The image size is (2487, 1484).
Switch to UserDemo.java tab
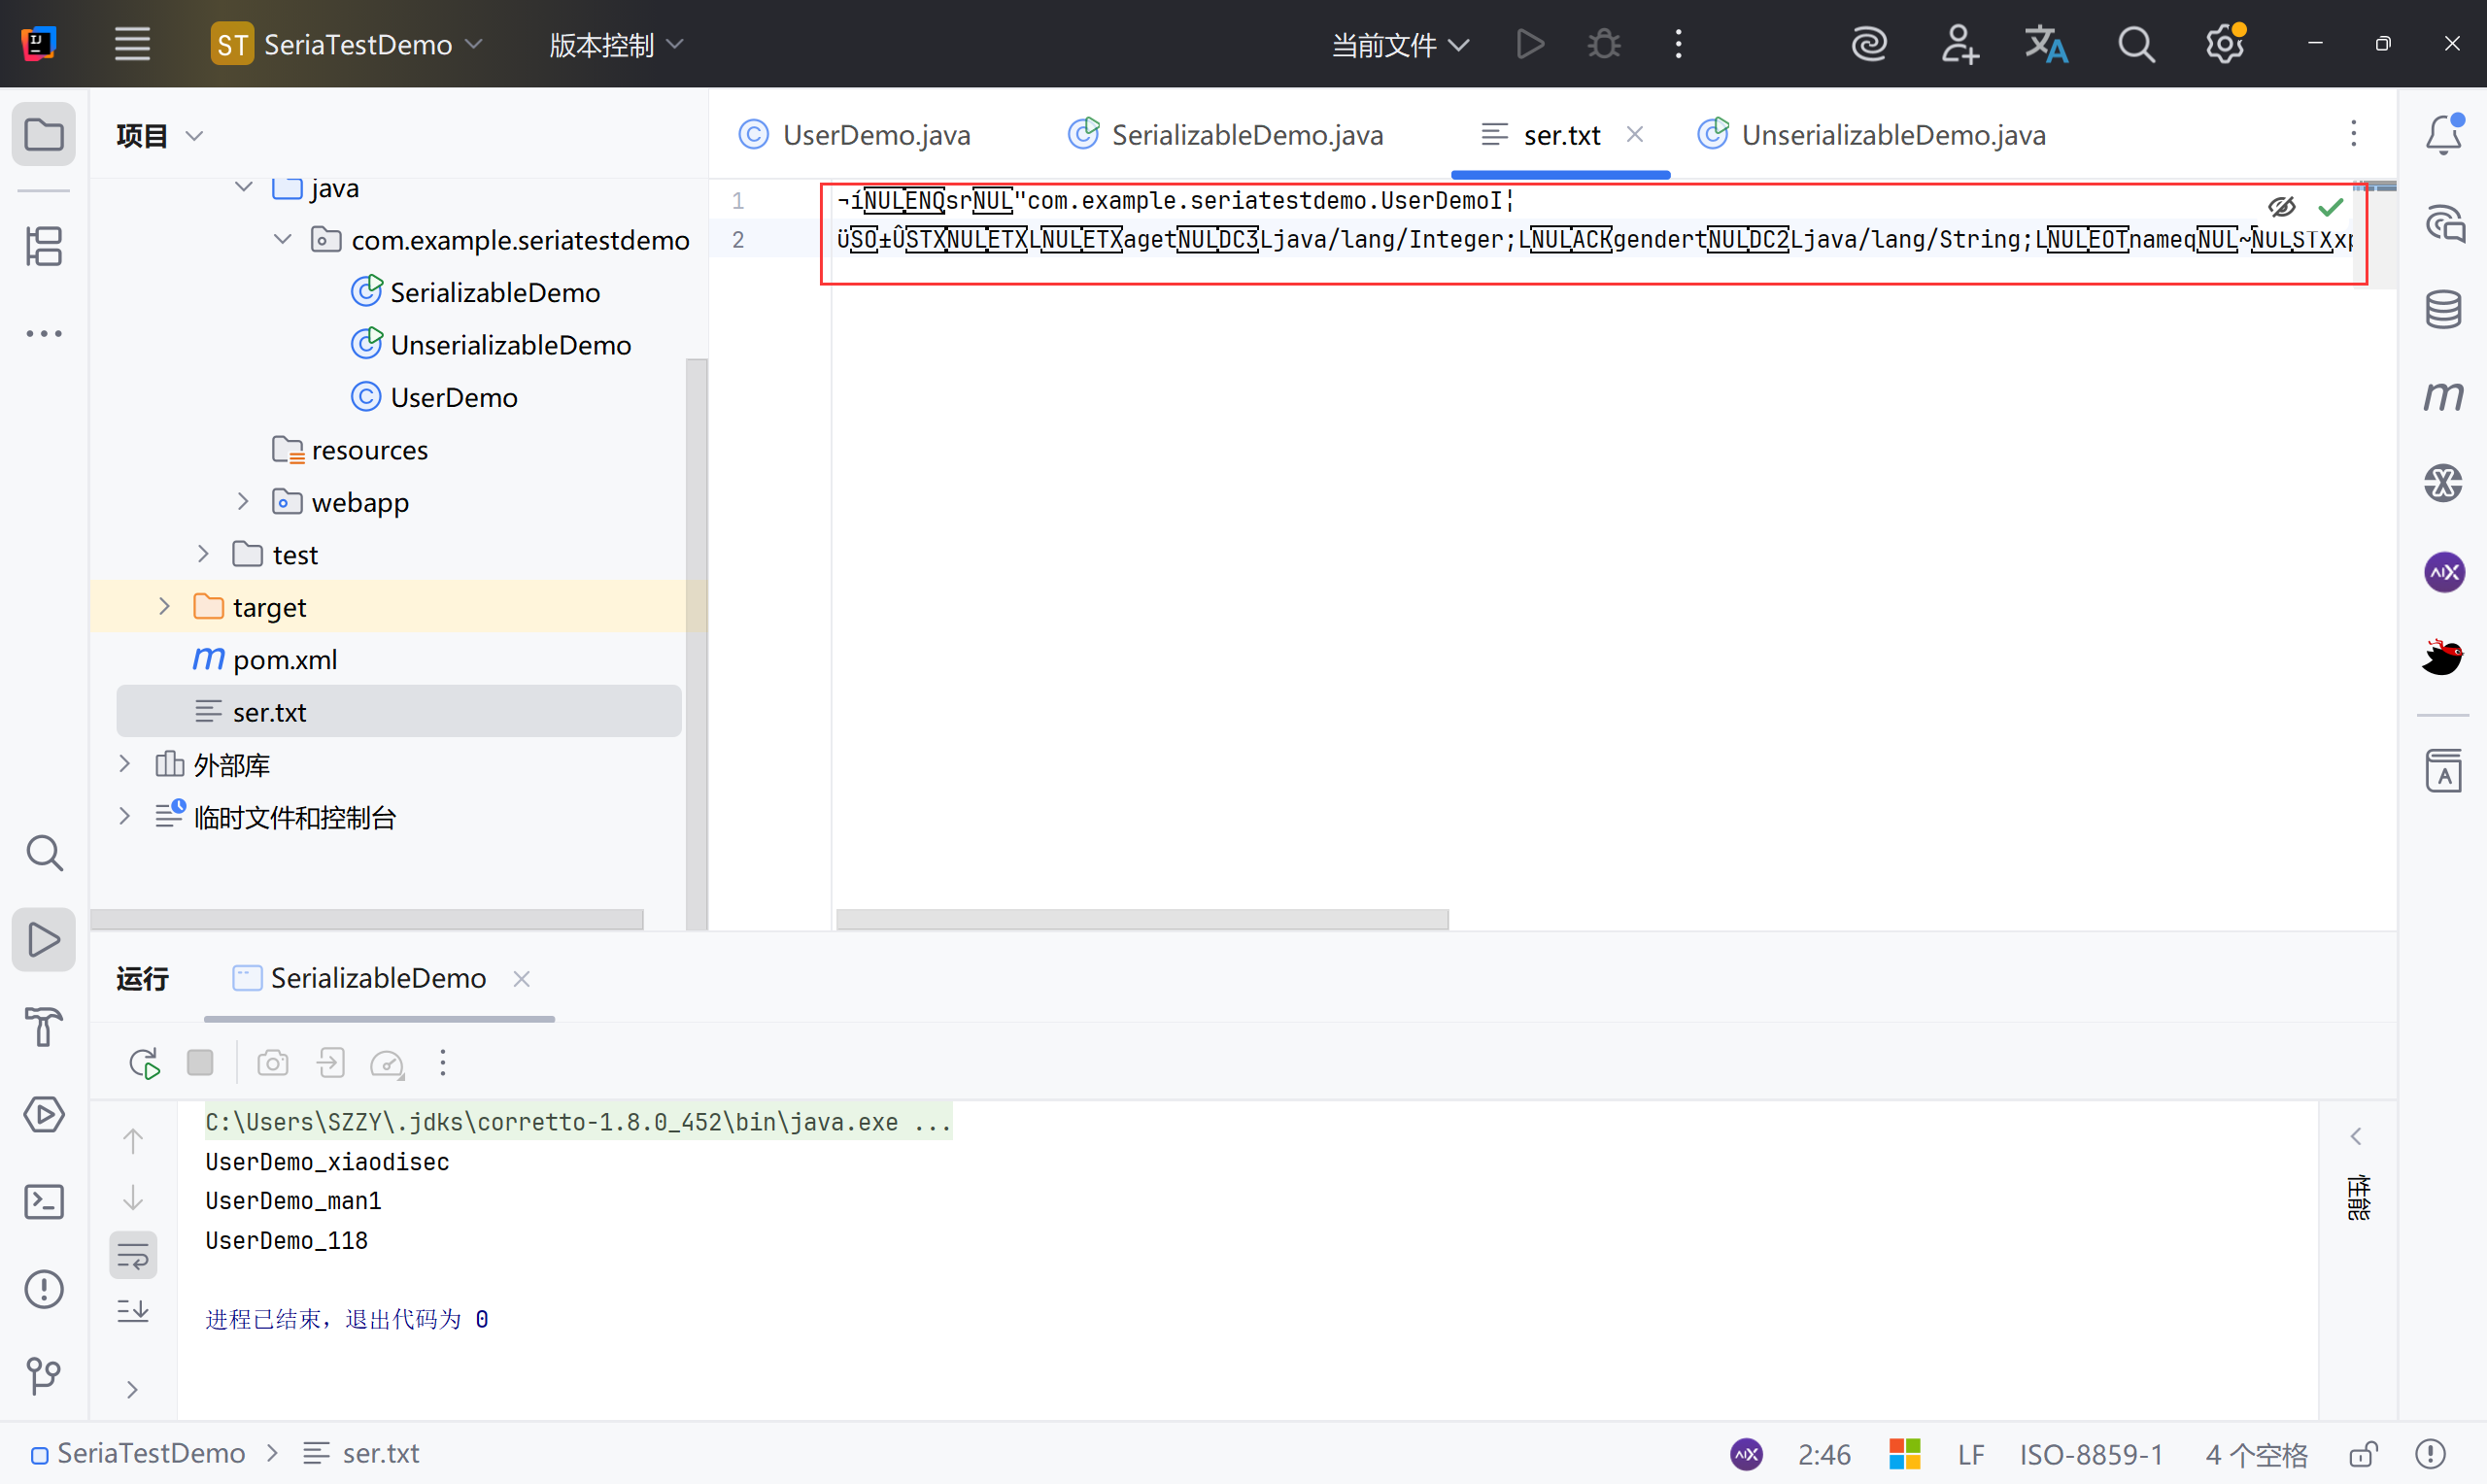tap(875, 135)
